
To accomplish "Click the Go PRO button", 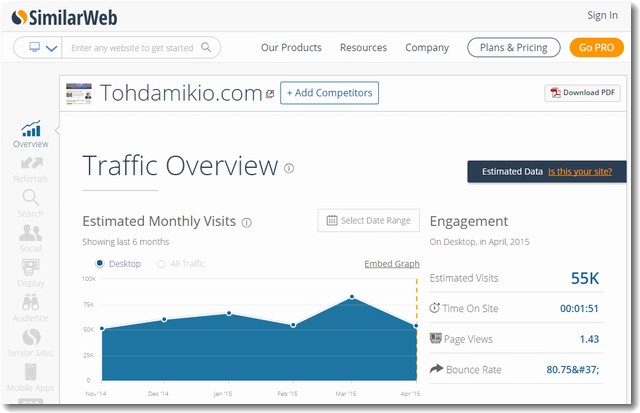I will (596, 47).
